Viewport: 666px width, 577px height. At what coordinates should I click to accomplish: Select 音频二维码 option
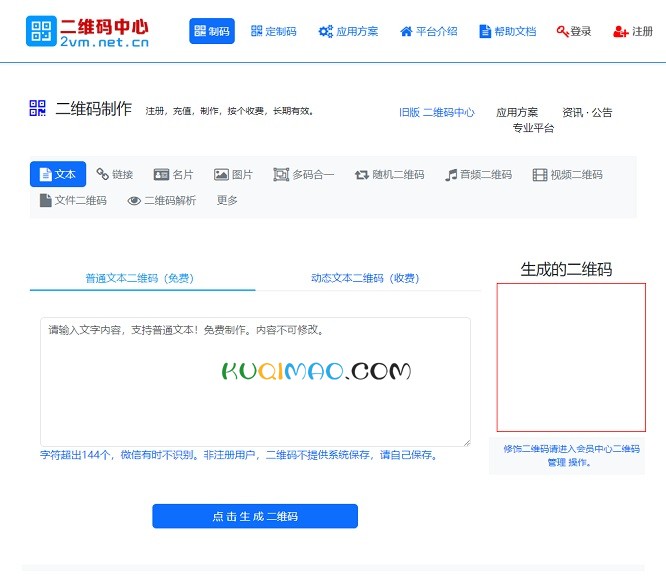(478, 174)
